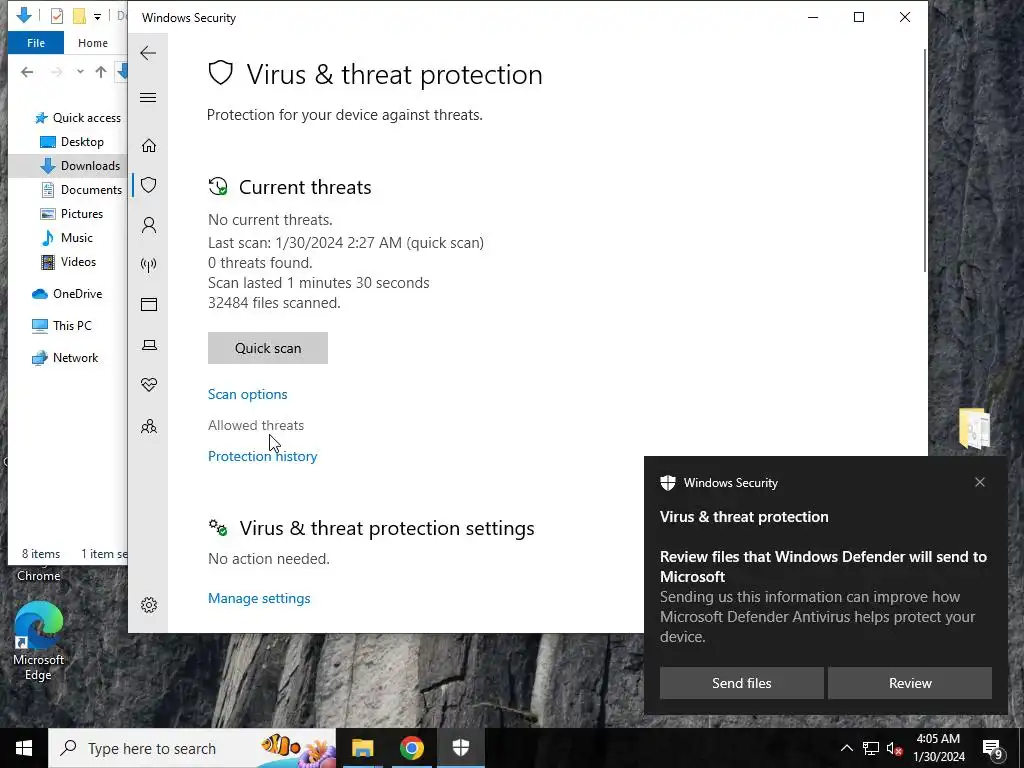Viewport: 1024px width, 768px height.
Task: Click 'Last scan' date line text
Action: click(346, 243)
